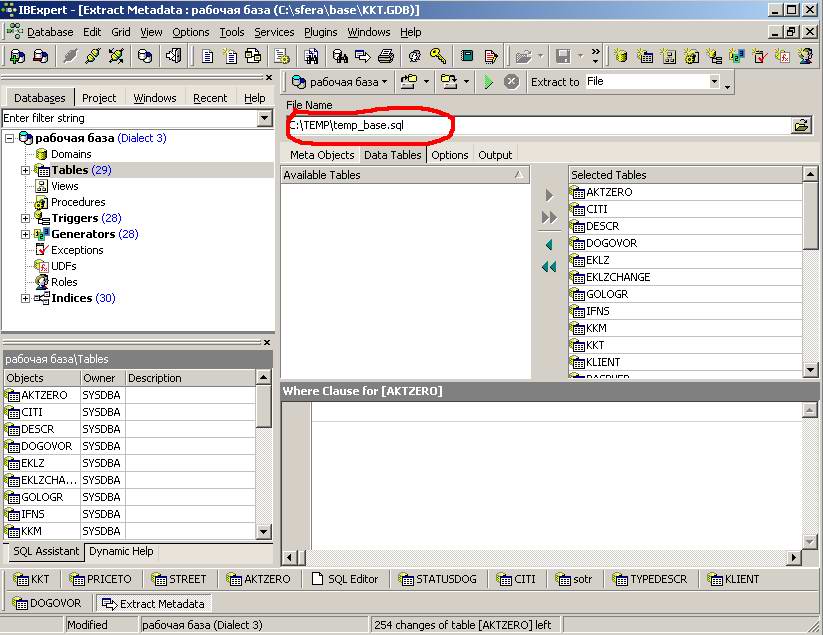Switch to STATUSDOG window button
This screenshot has height=635, width=823.
click(438, 579)
